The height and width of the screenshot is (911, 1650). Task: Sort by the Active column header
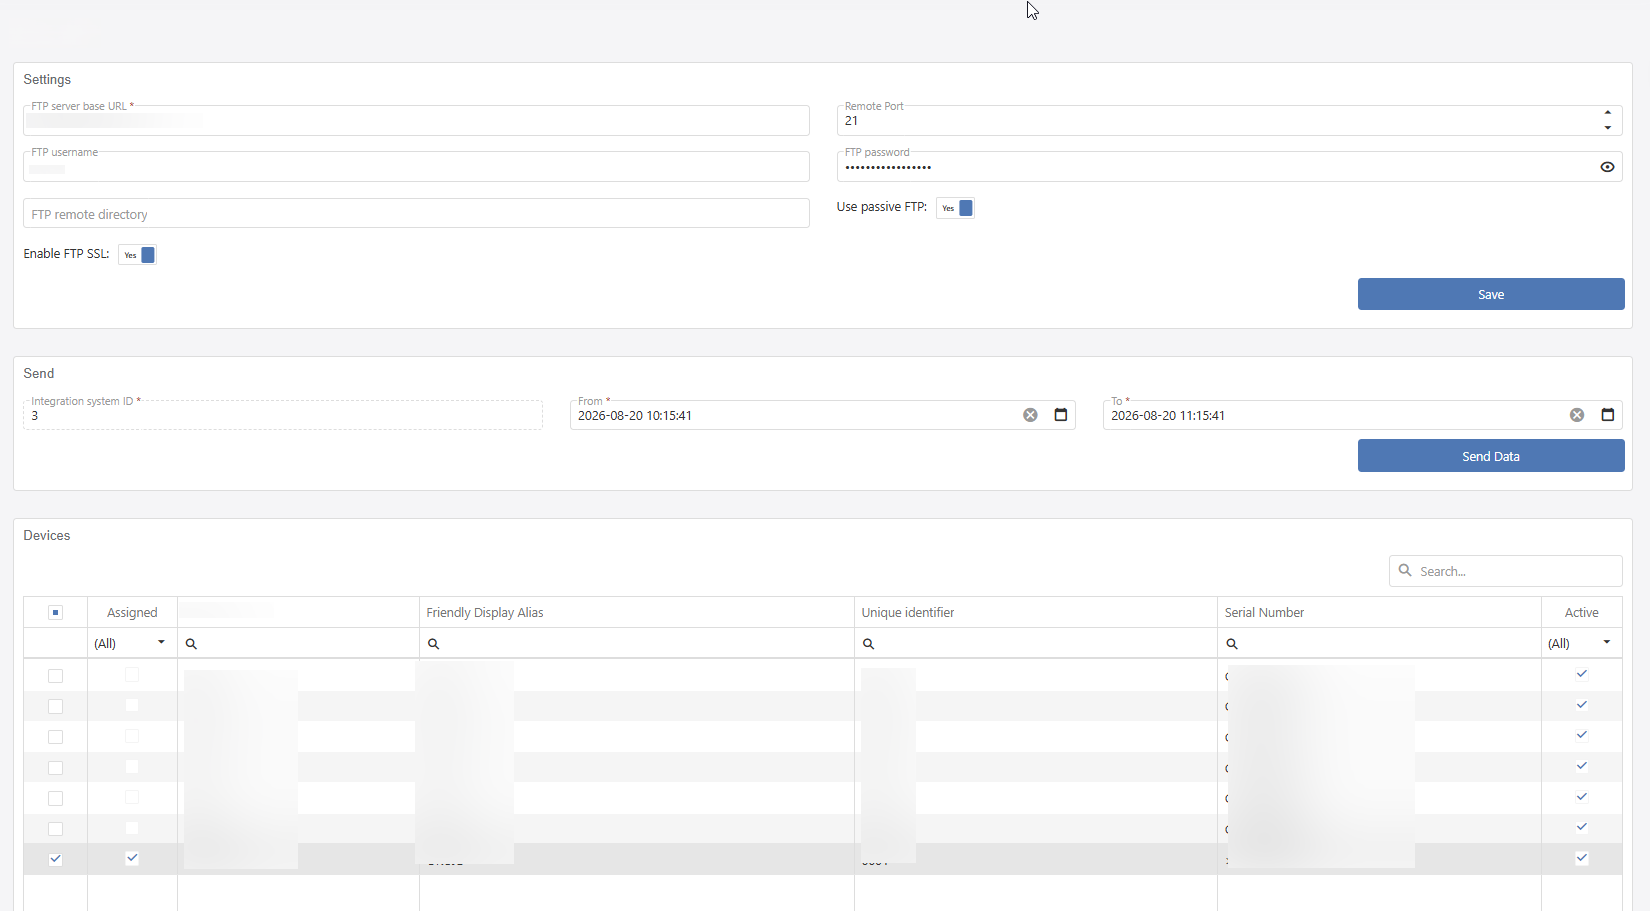pyautogui.click(x=1581, y=613)
